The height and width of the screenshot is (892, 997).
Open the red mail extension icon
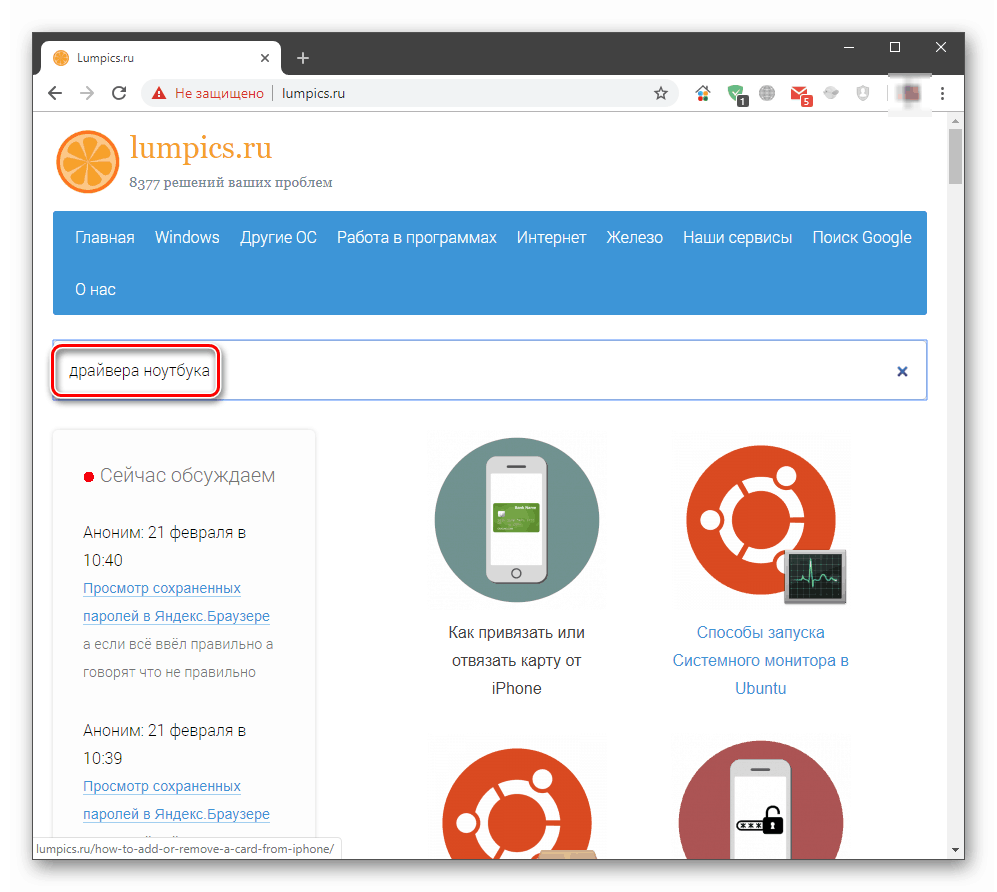coord(801,95)
